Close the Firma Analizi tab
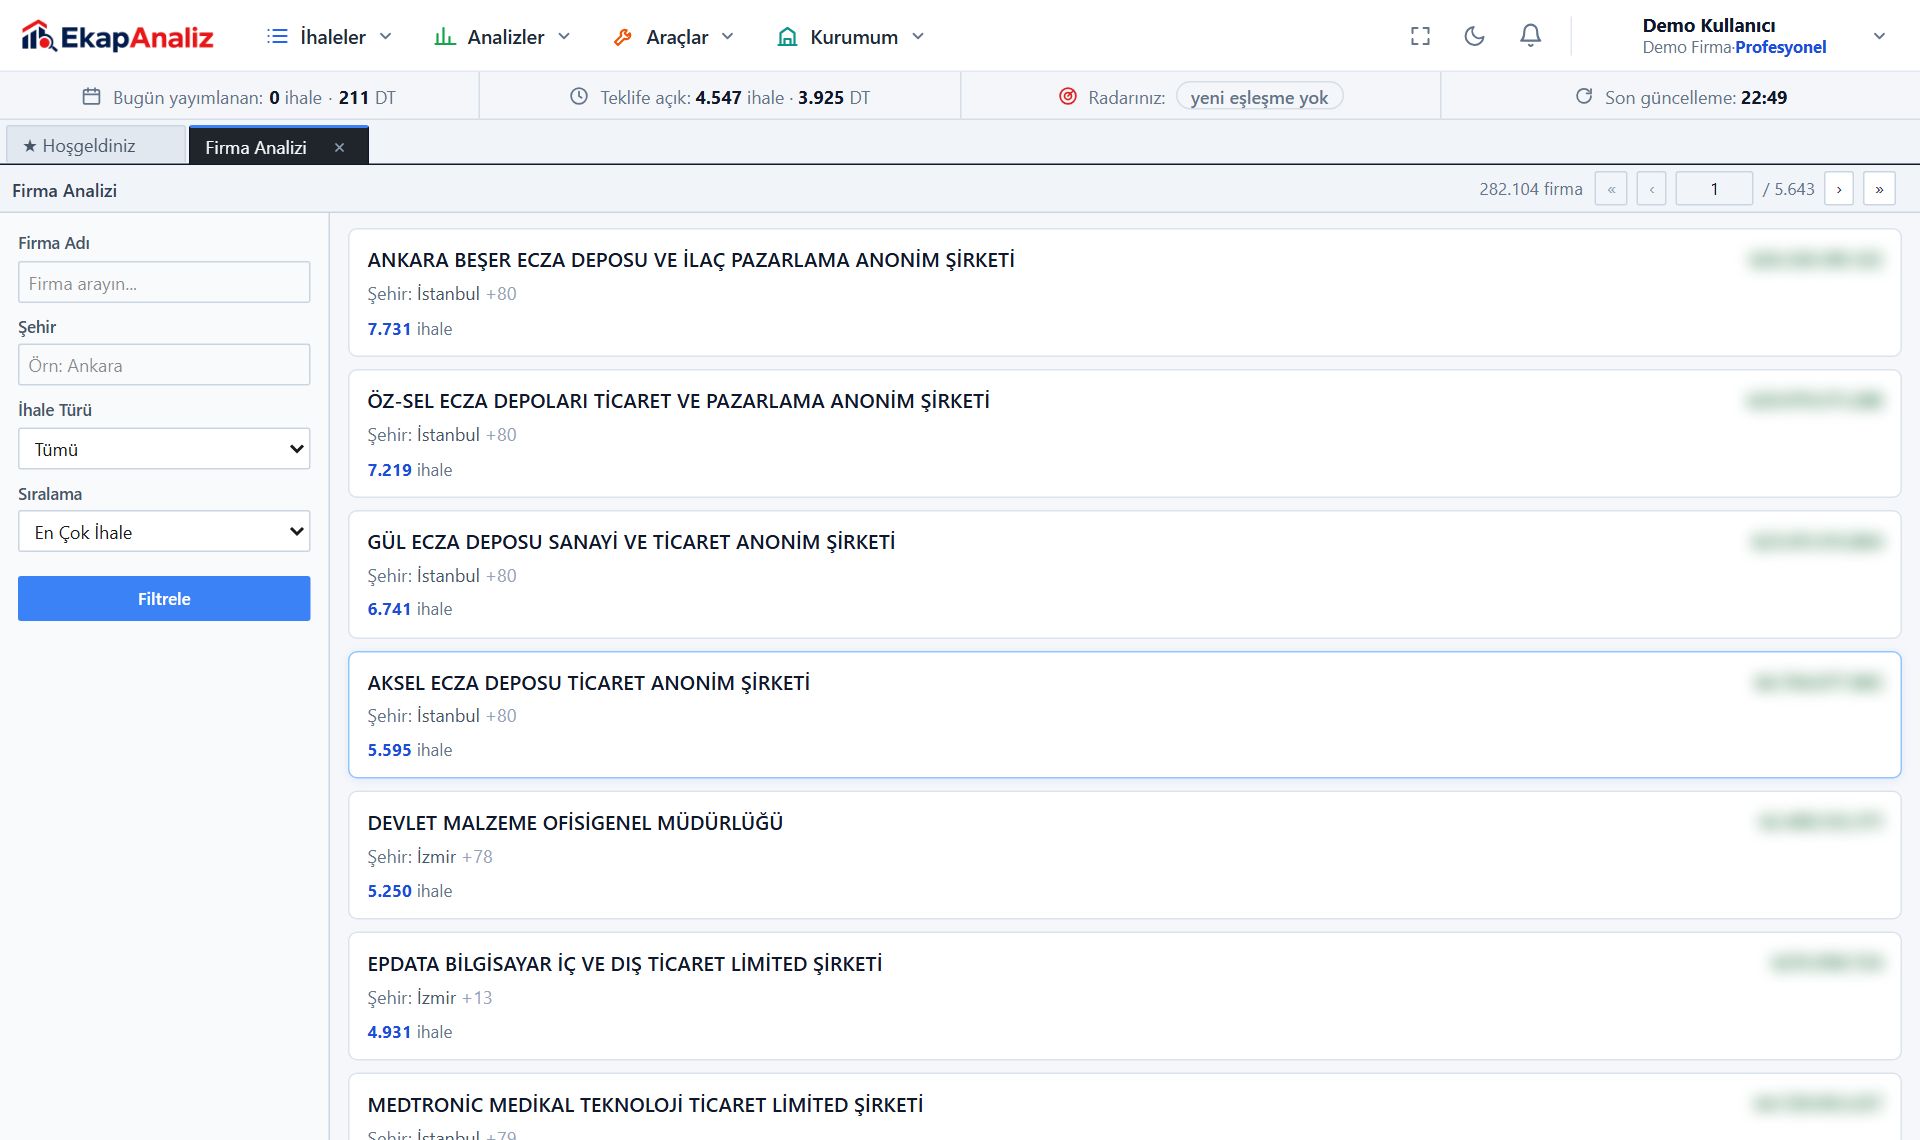 [x=339, y=147]
